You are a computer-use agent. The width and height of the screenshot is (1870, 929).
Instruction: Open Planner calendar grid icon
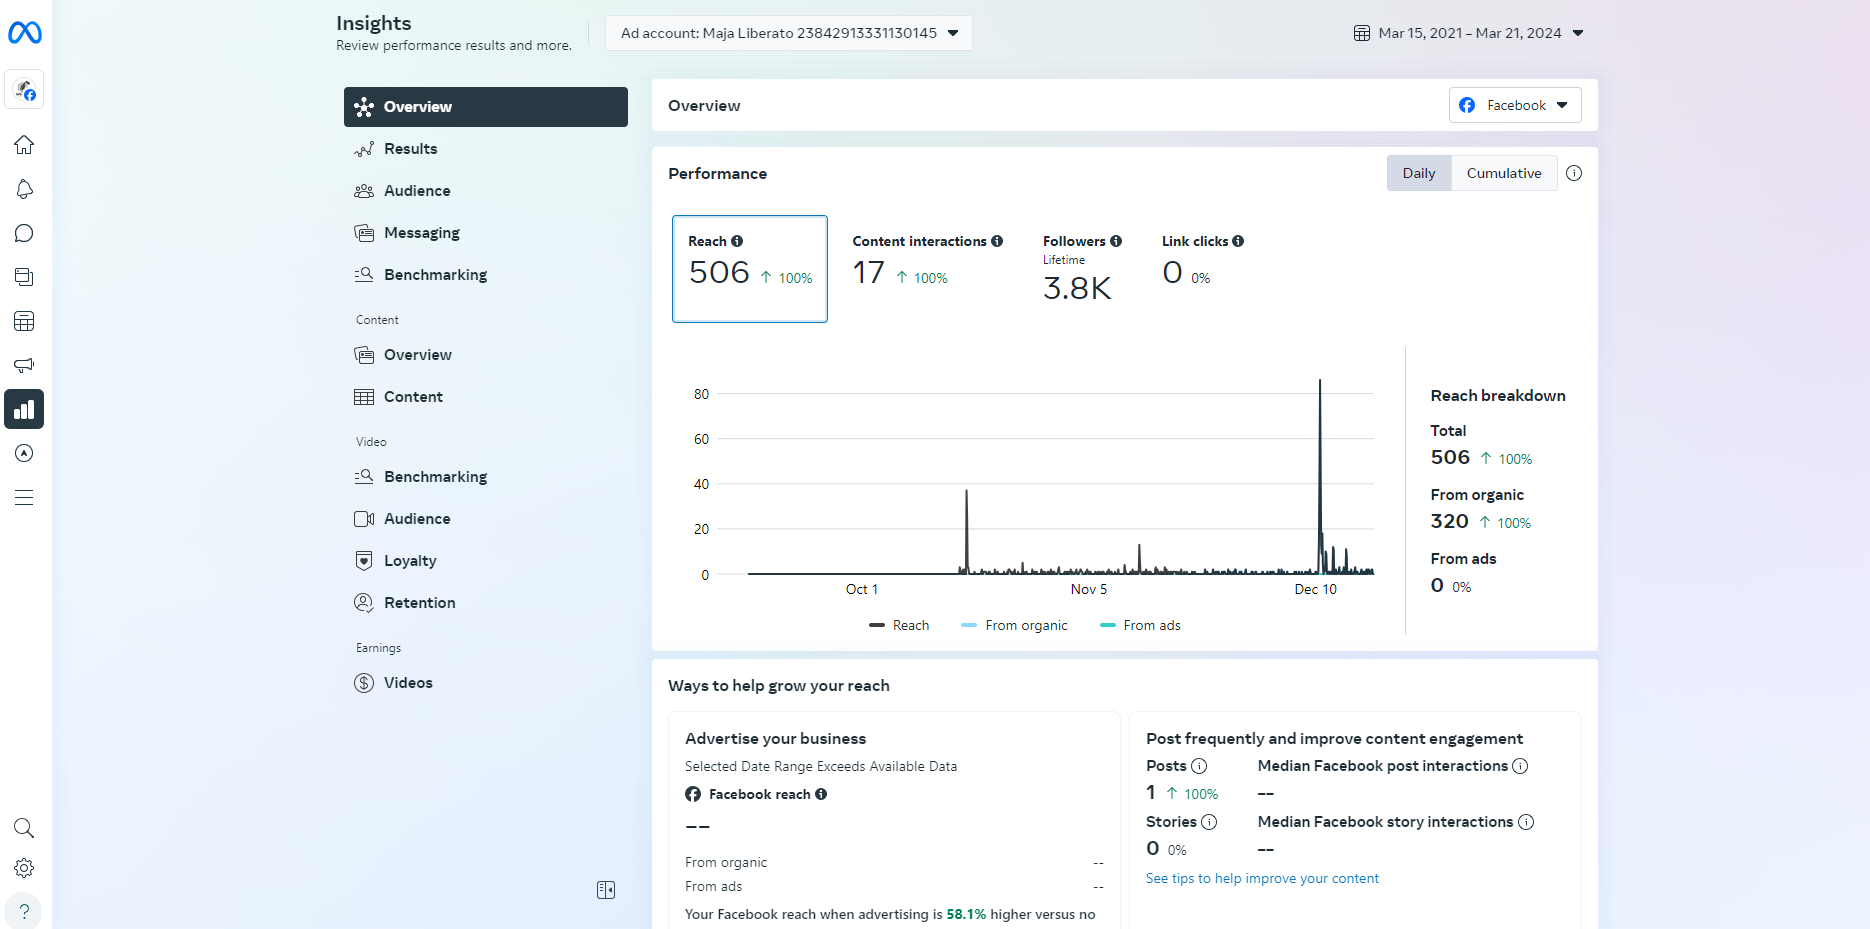24,321
